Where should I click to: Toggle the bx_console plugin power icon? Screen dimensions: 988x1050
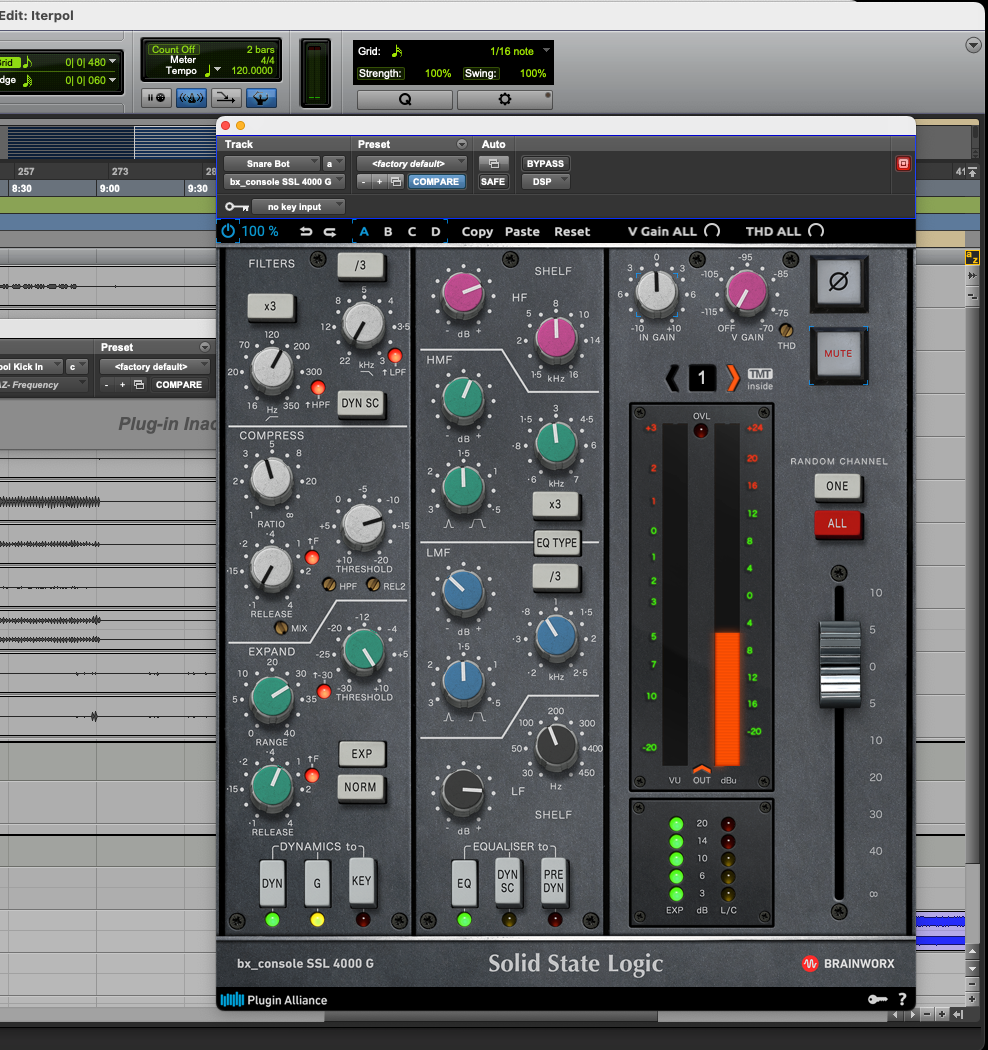(x=228, y=231)
